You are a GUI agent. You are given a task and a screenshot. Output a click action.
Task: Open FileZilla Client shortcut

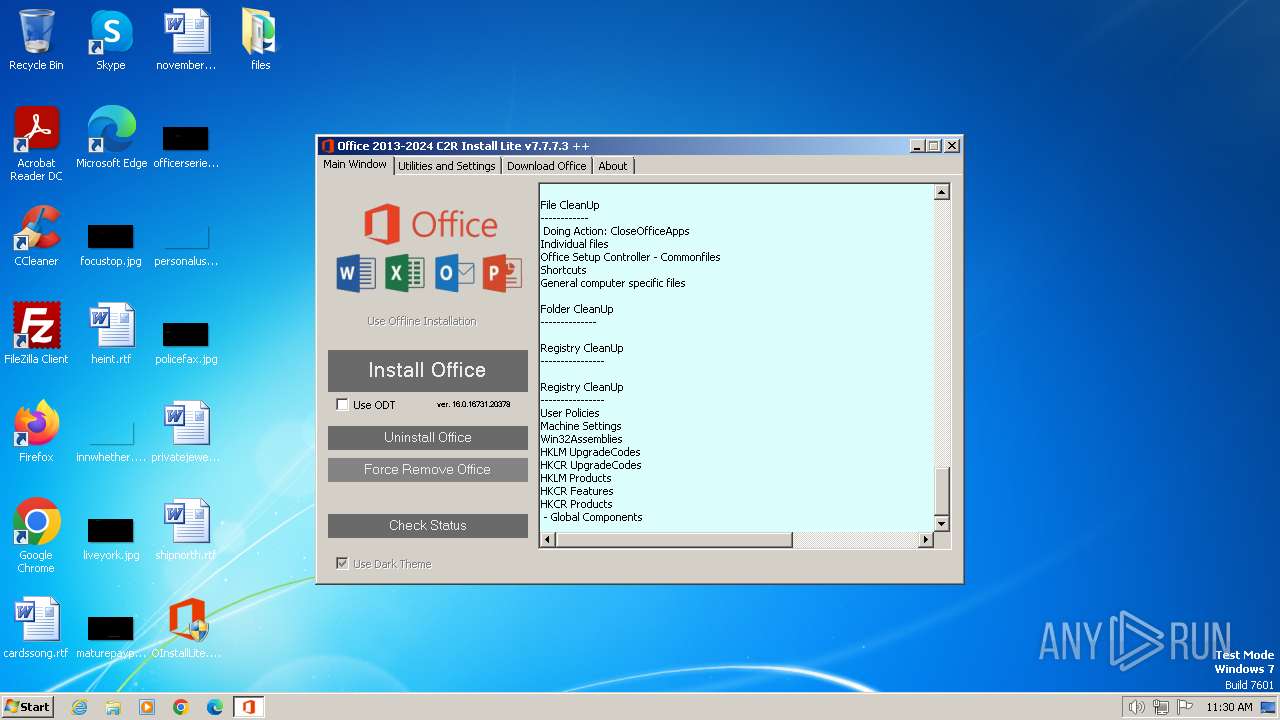click(x=36, y=334)
